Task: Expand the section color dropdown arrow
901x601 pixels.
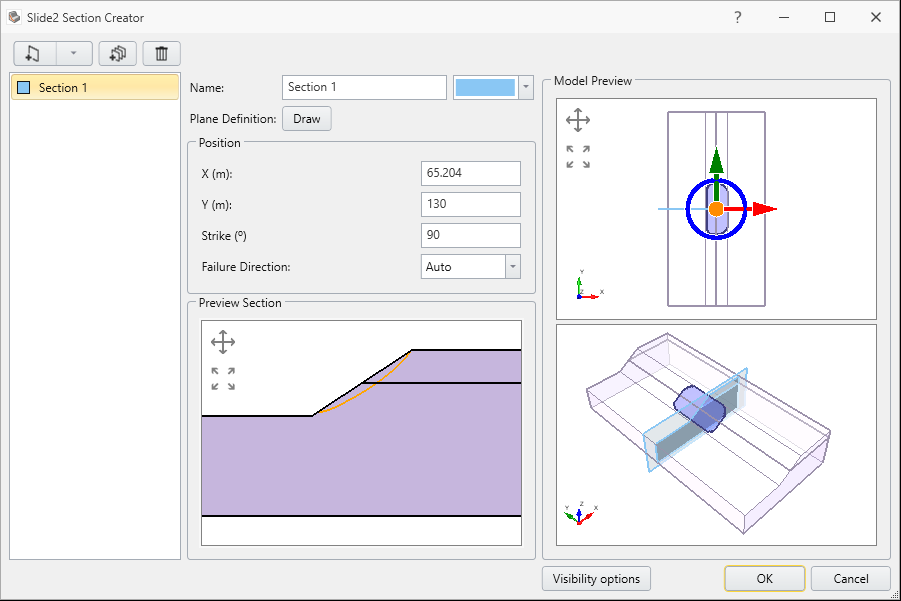Action: [525, 87]
